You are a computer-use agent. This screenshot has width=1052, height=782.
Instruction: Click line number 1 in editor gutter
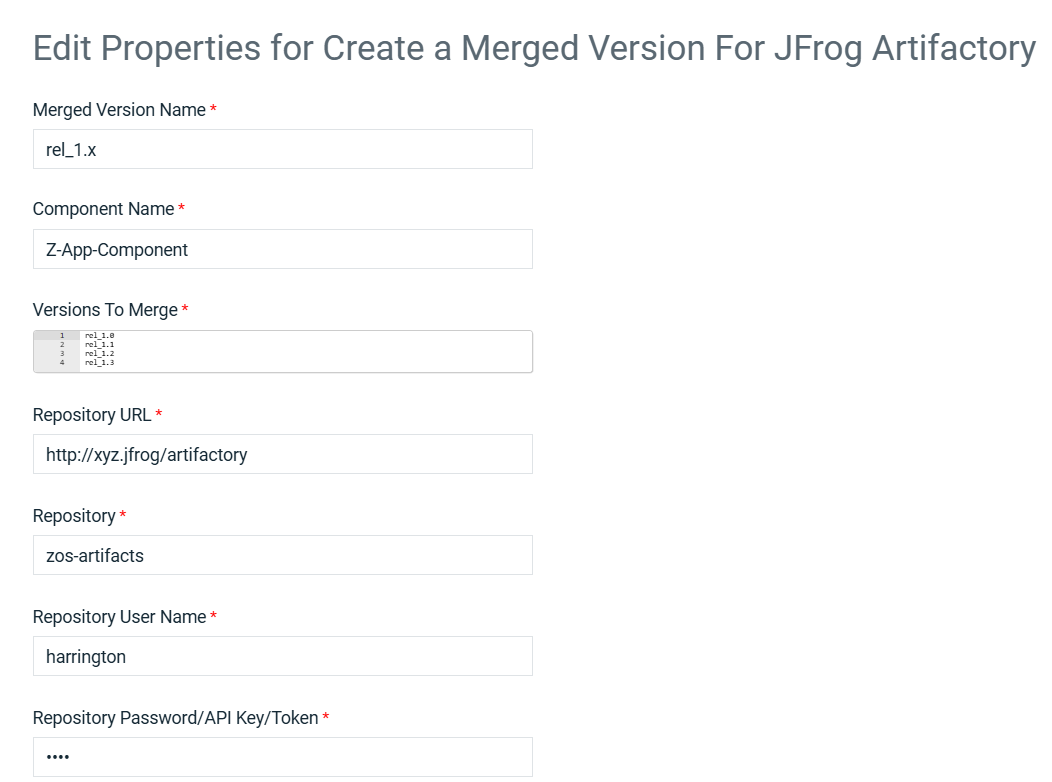62,335
